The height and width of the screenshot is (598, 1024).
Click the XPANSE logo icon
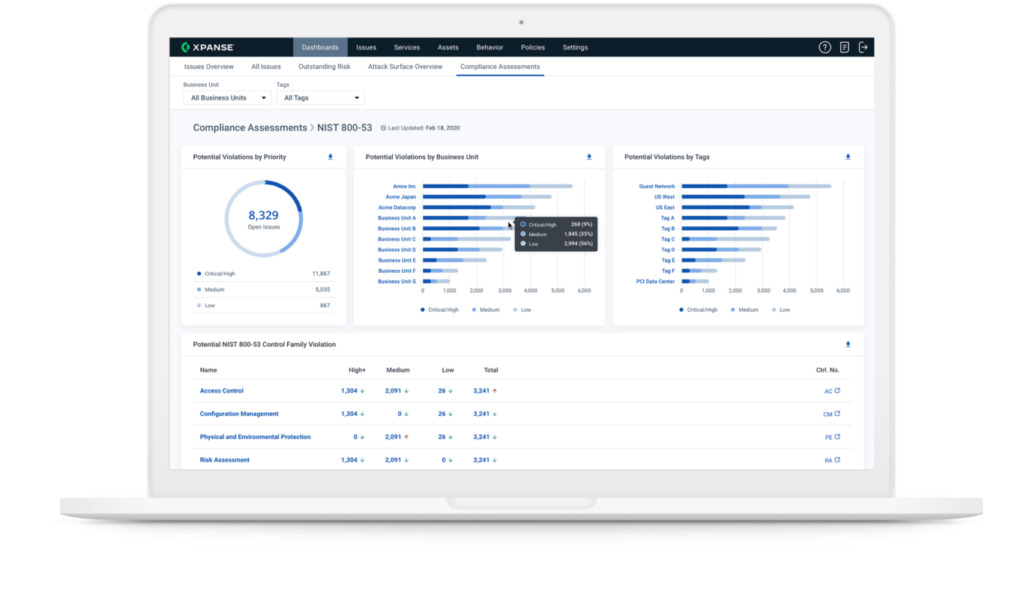(x=187, y=46)
